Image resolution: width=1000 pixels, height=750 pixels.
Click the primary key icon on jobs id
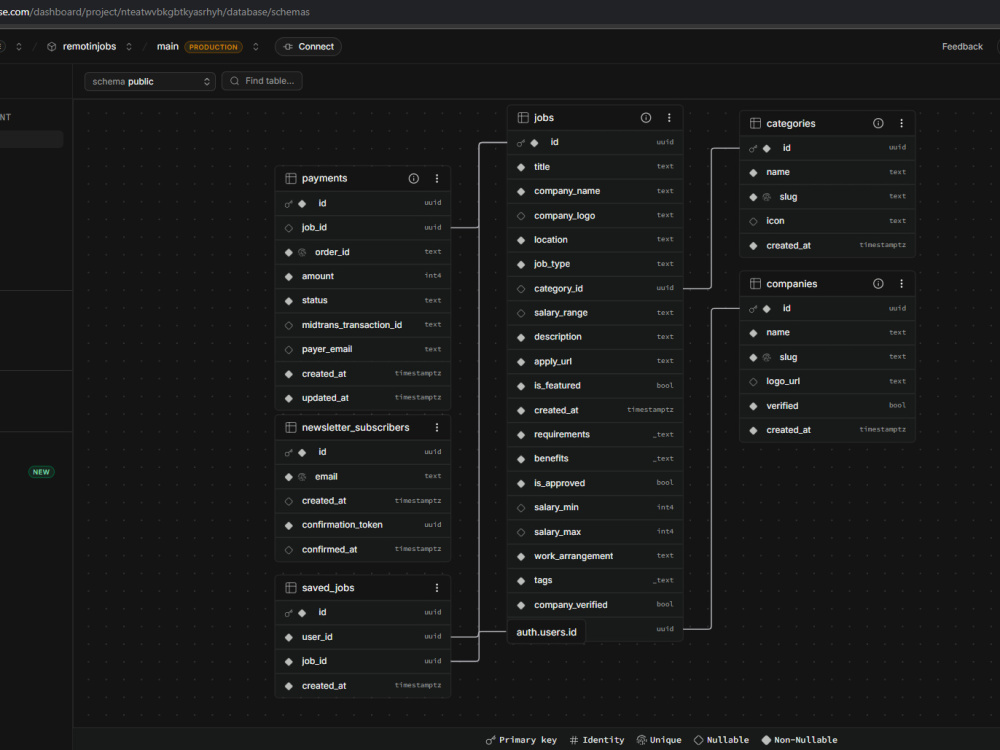(521, 143)
